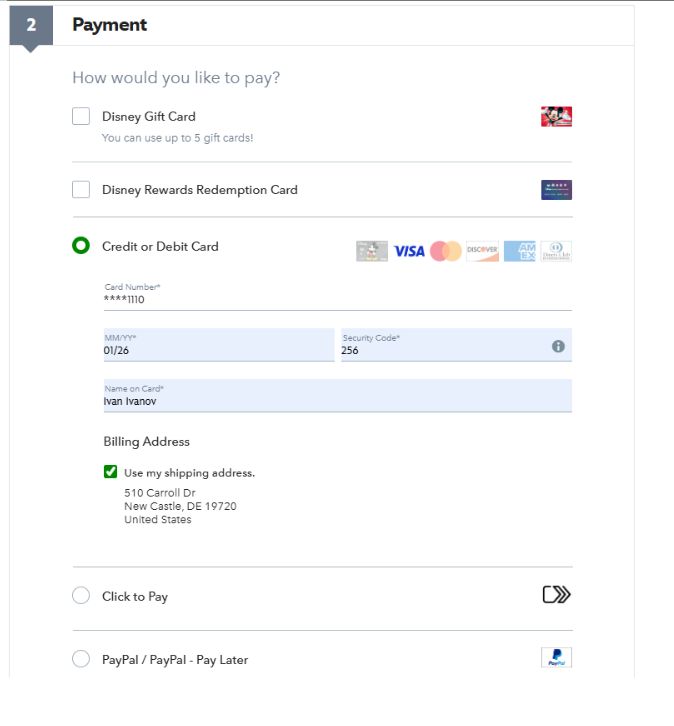Choose PayPal / PayPal - Pay Later
Screen dimensions: 674x726
click(x=81, y=659)
